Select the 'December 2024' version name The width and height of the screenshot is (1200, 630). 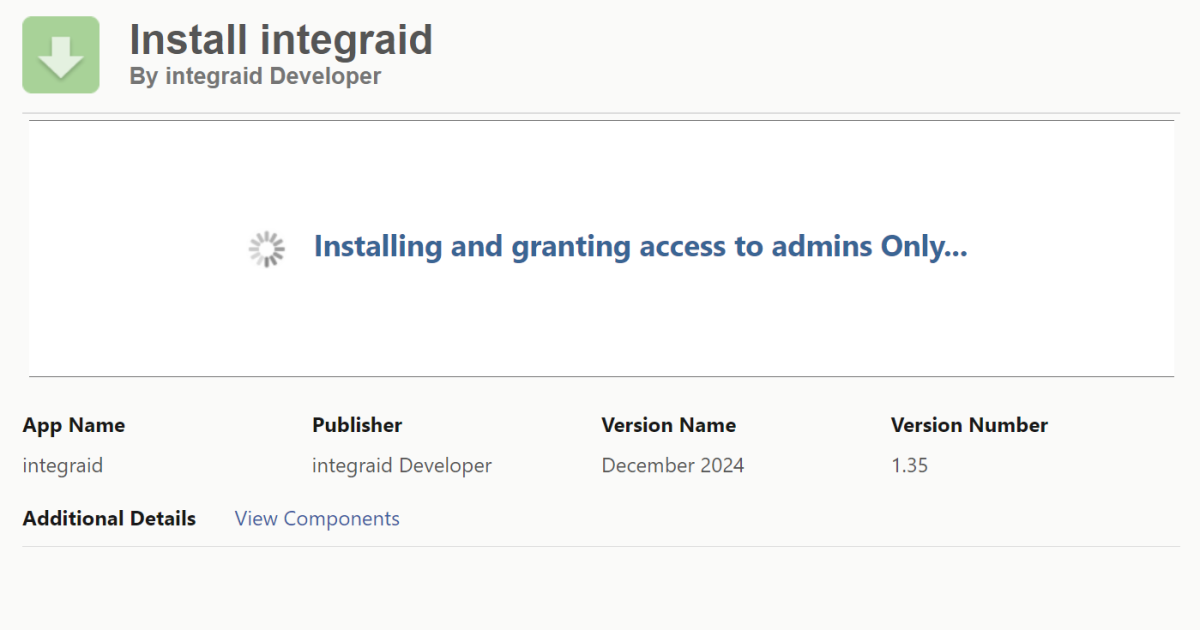pyautogui.click(x=673, y=466)
